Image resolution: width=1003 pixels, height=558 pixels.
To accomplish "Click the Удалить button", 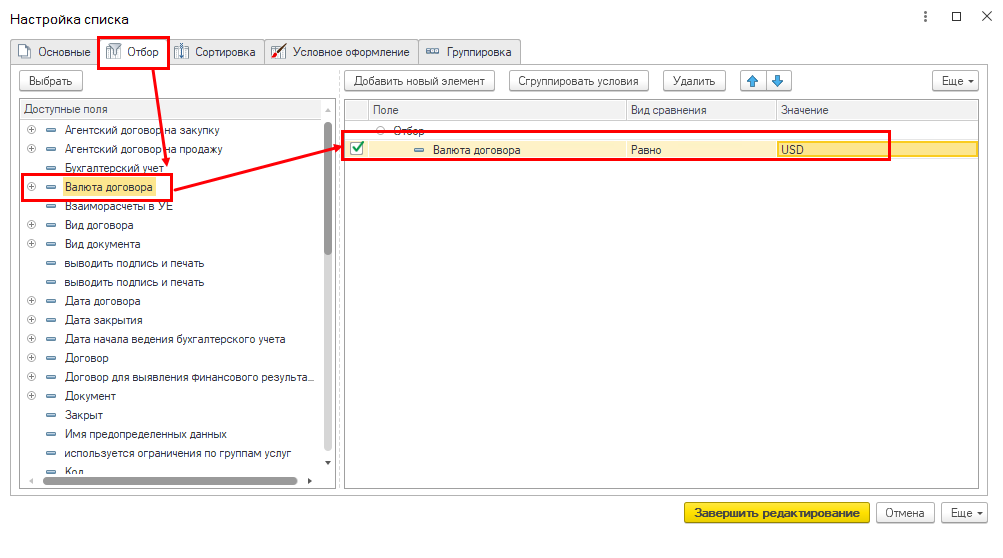I will tap(694, 81).
